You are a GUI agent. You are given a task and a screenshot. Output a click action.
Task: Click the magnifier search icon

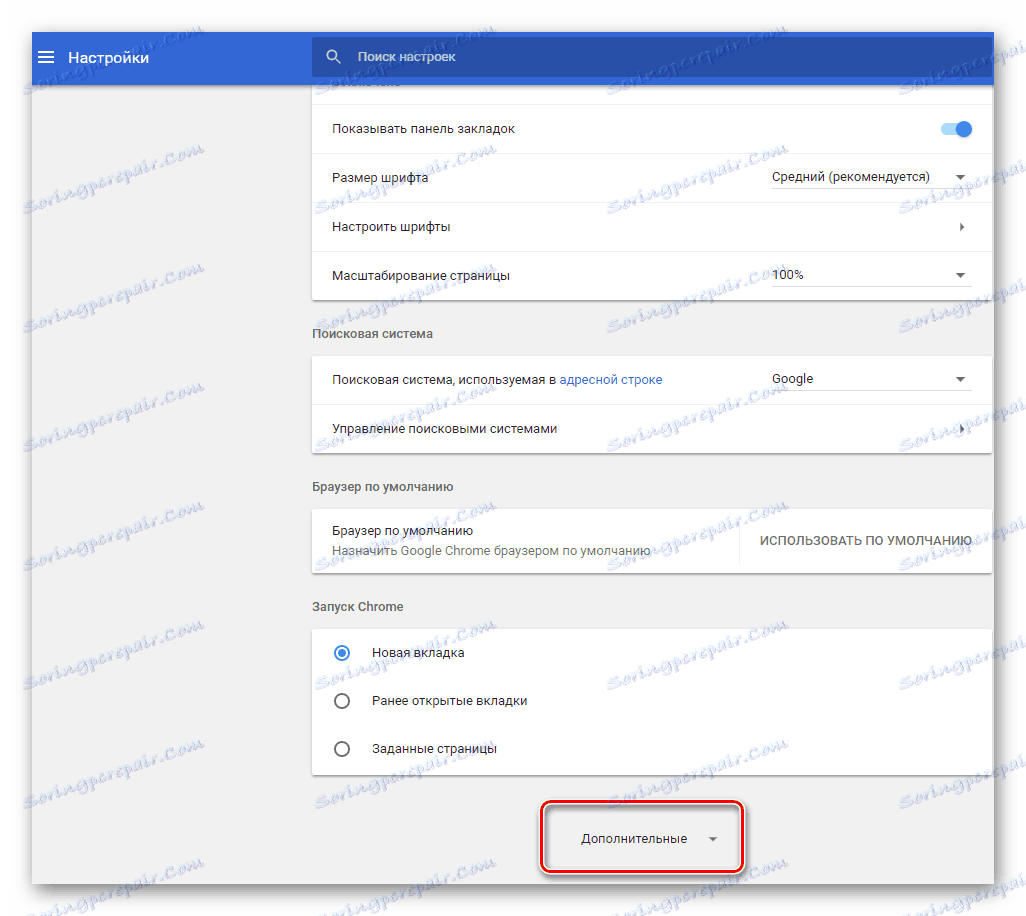(x=333, y=57)
